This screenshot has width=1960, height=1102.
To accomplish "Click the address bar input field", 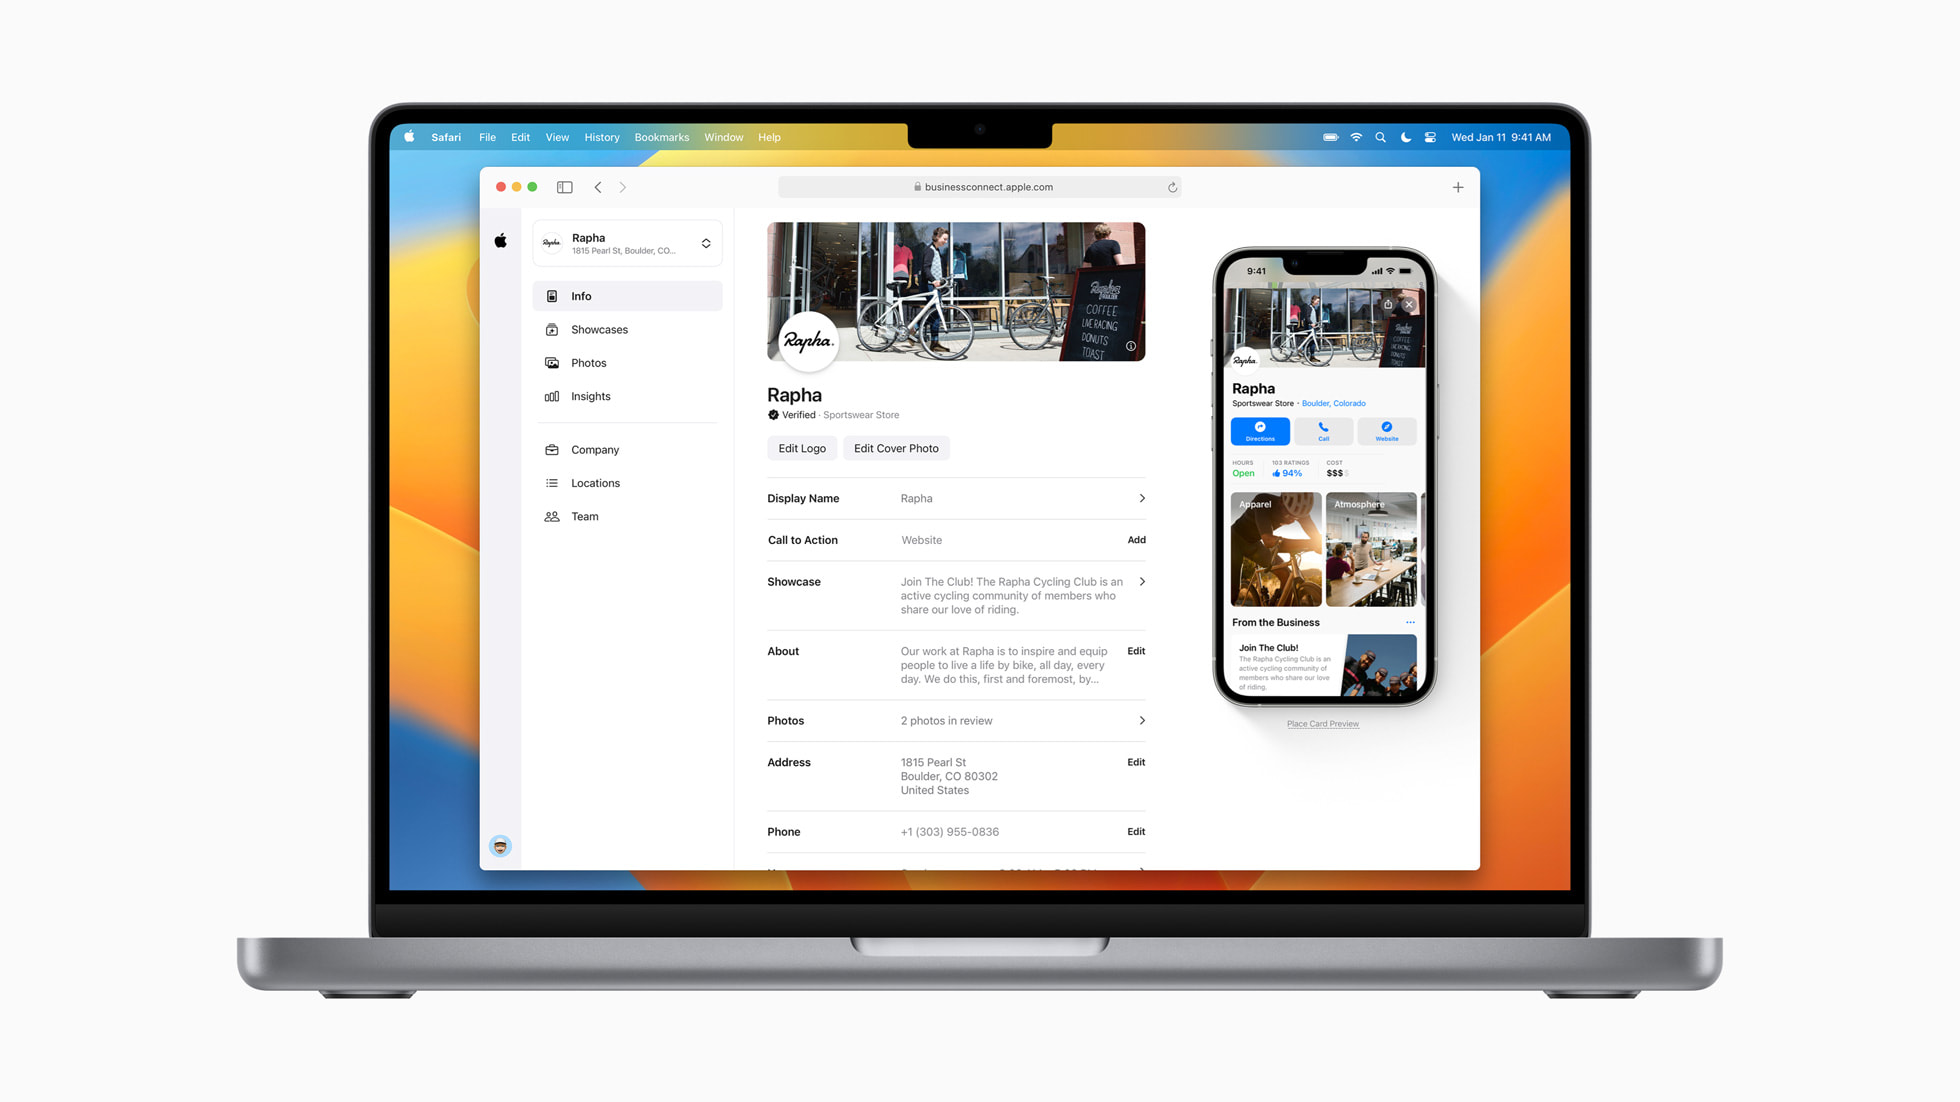I will [979, 187].
